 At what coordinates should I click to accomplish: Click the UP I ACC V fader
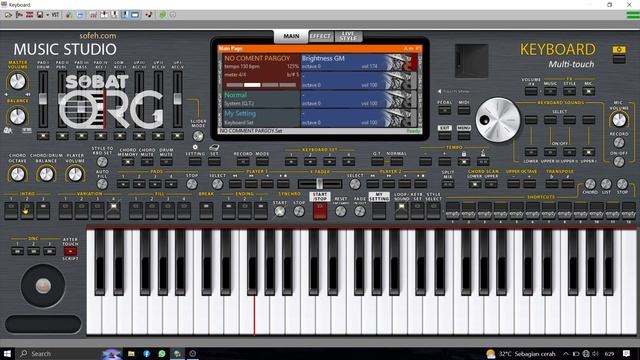pyautogui.click(x=177, y=99)
